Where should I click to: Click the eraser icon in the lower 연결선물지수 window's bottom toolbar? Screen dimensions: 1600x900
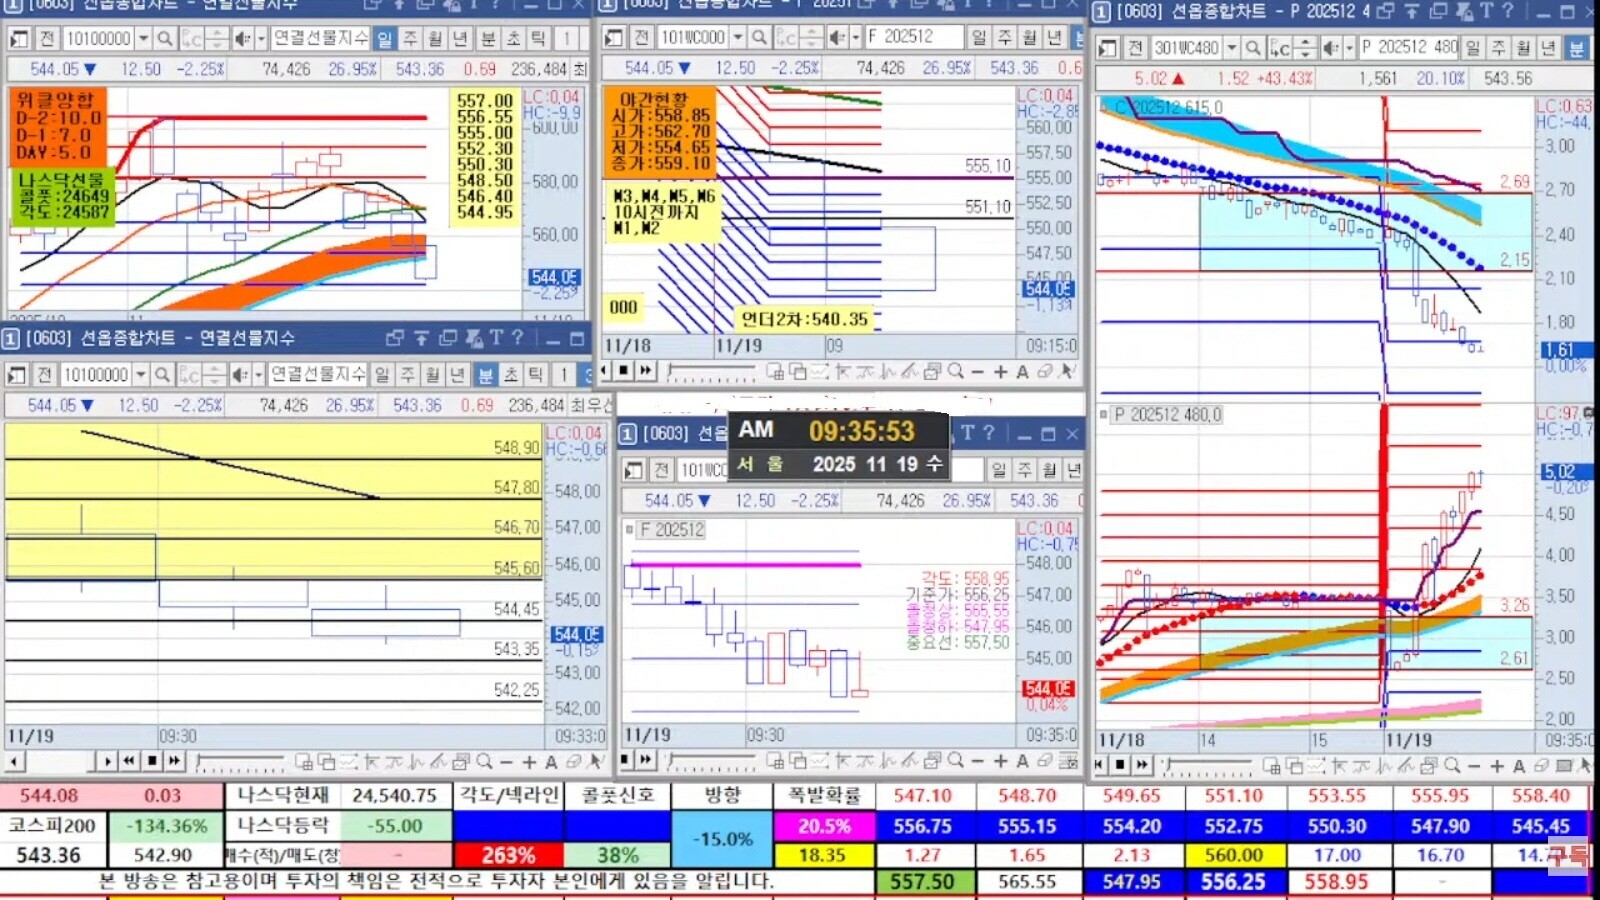click(x=573, y=762)
